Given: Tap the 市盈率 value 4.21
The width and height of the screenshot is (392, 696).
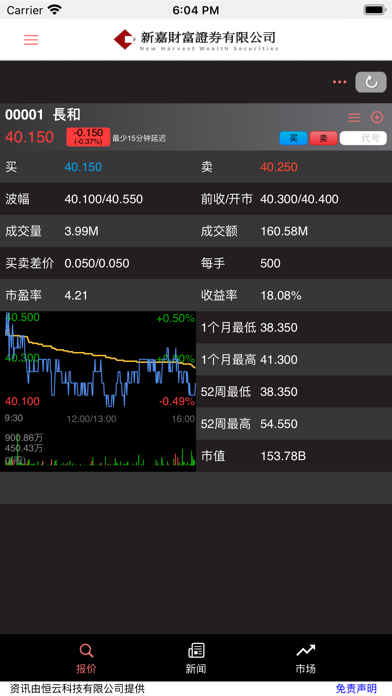Looking at the screenshot, I should (x=76, y=296).
